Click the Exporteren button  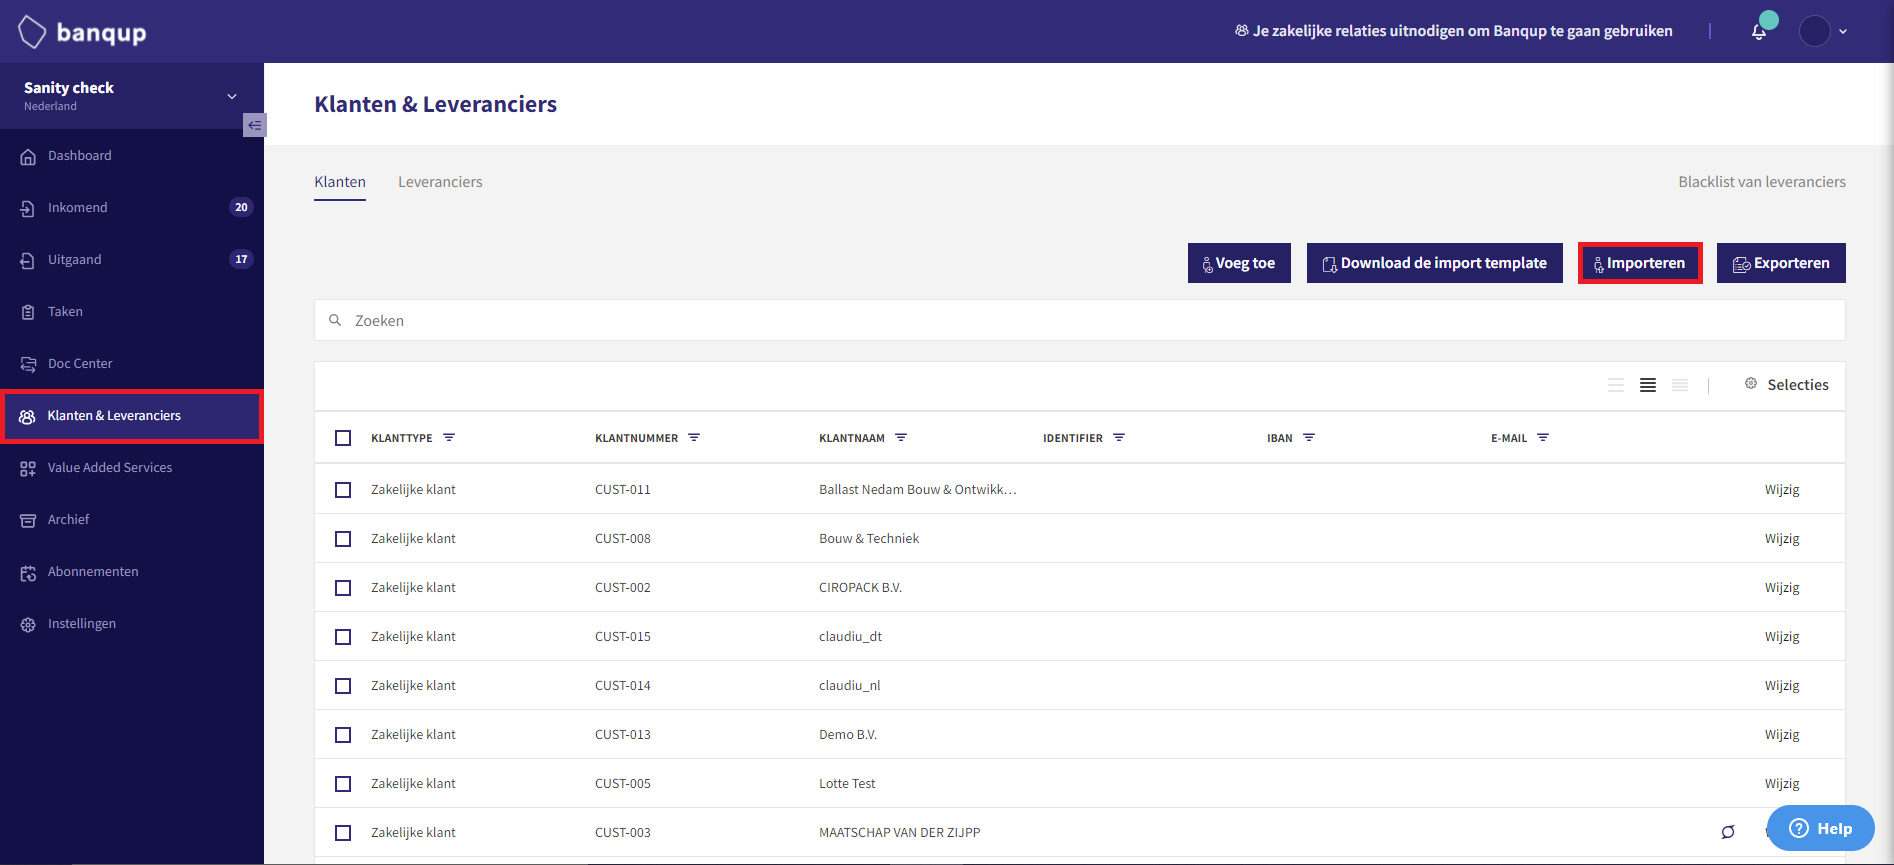pos(1781,263)
